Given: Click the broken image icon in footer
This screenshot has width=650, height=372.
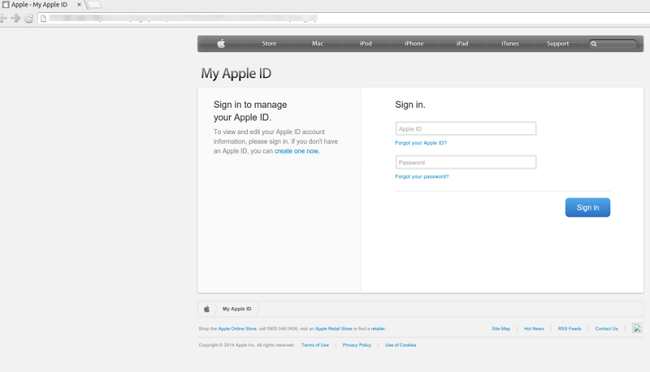Looking at the screenshot, I should [637, 328].
